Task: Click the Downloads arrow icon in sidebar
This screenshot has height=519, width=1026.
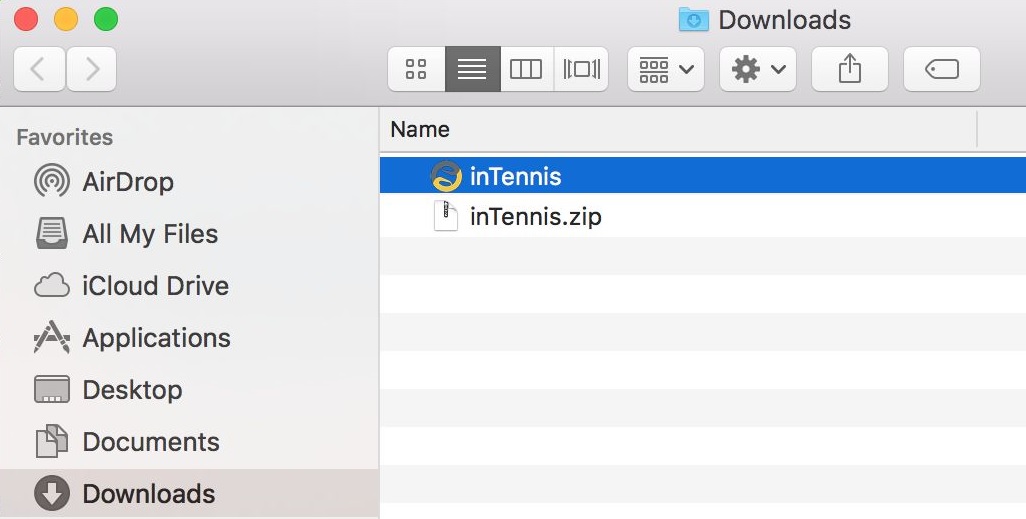Action: pos(52,493)
